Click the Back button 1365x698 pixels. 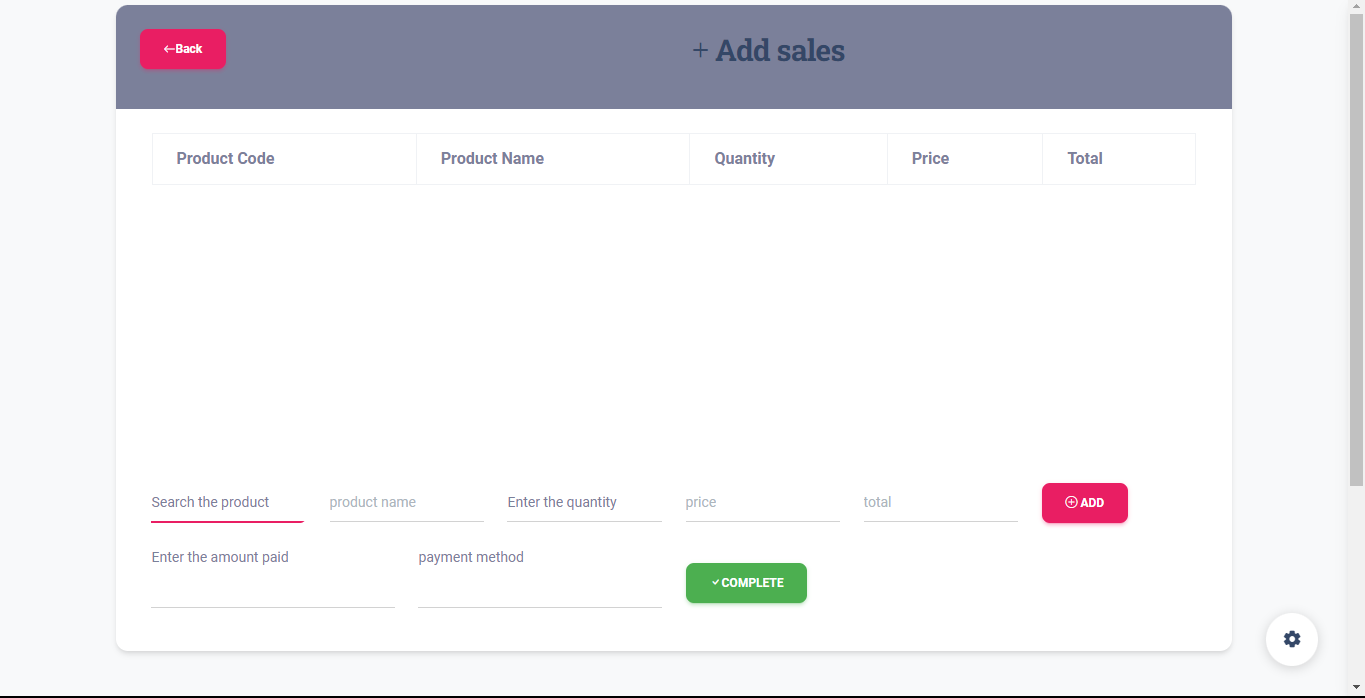coord(183,49)
